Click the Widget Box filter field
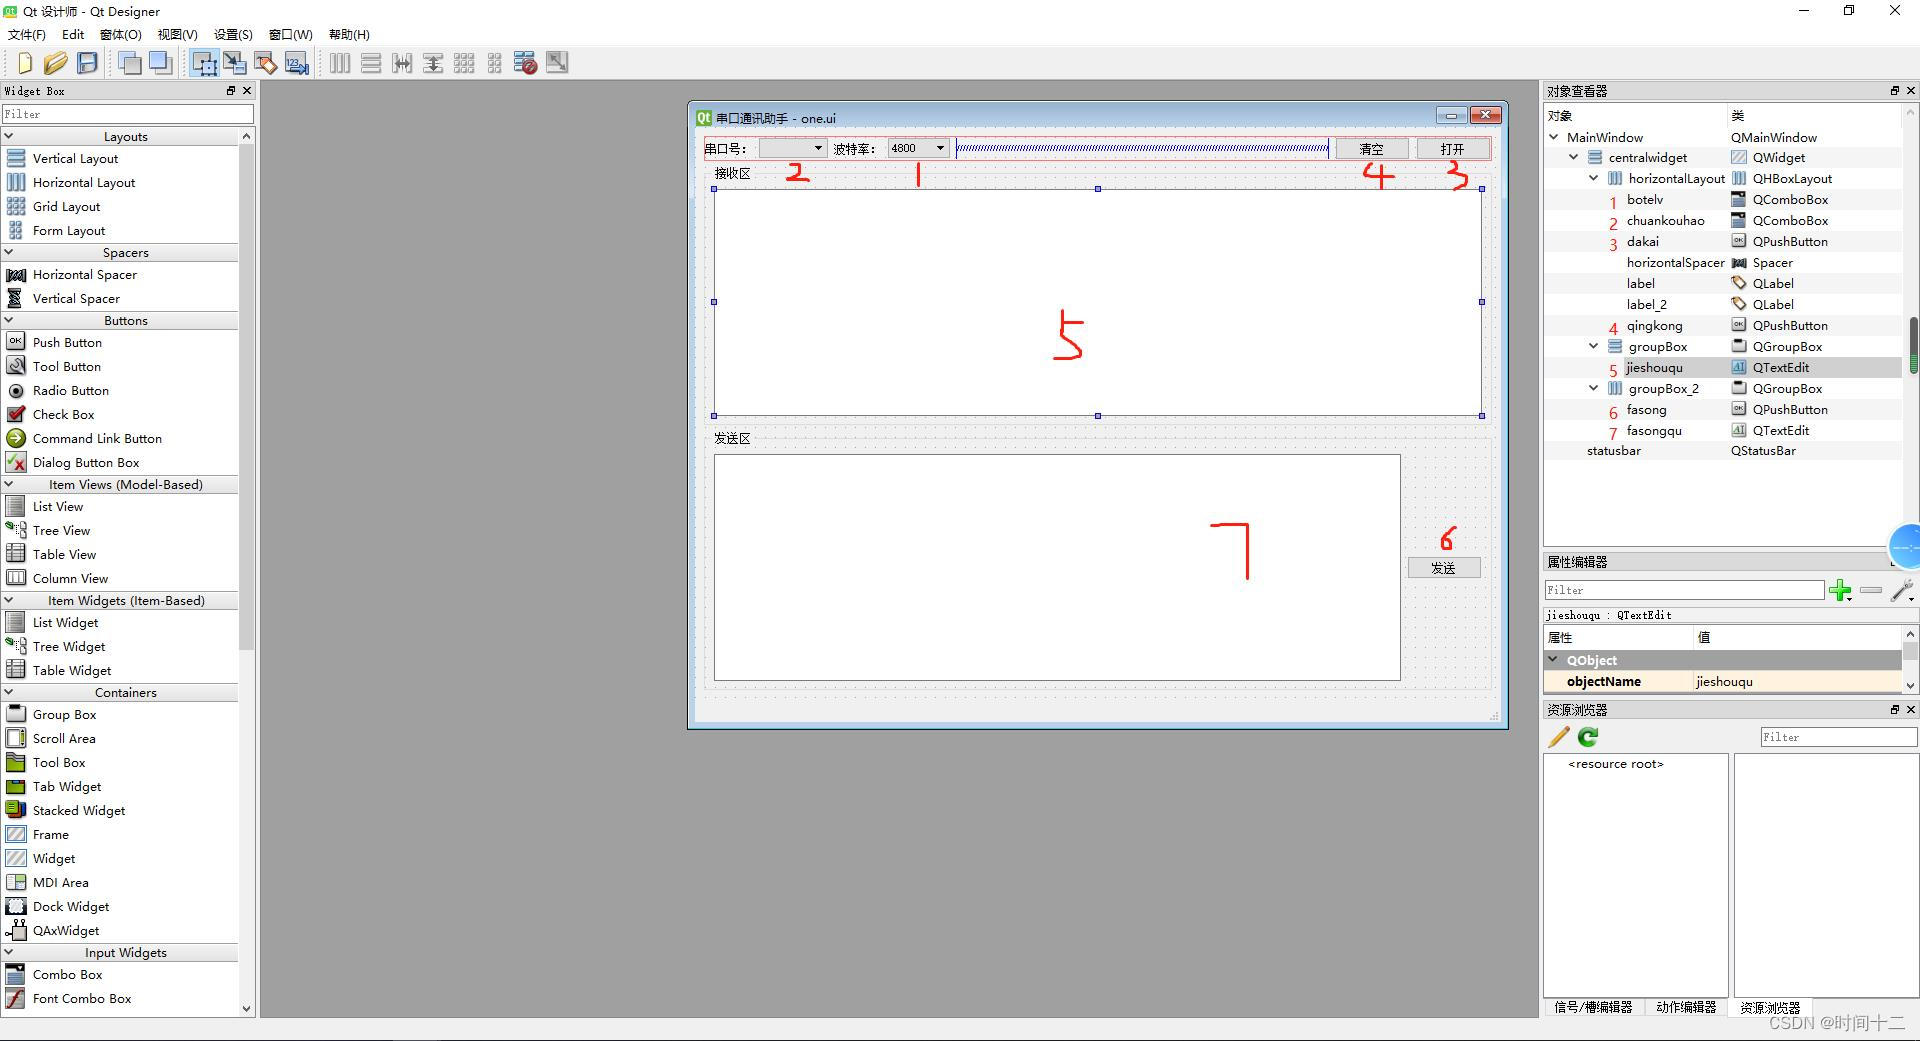The image size is (1920, 1041). coord(127,114)
